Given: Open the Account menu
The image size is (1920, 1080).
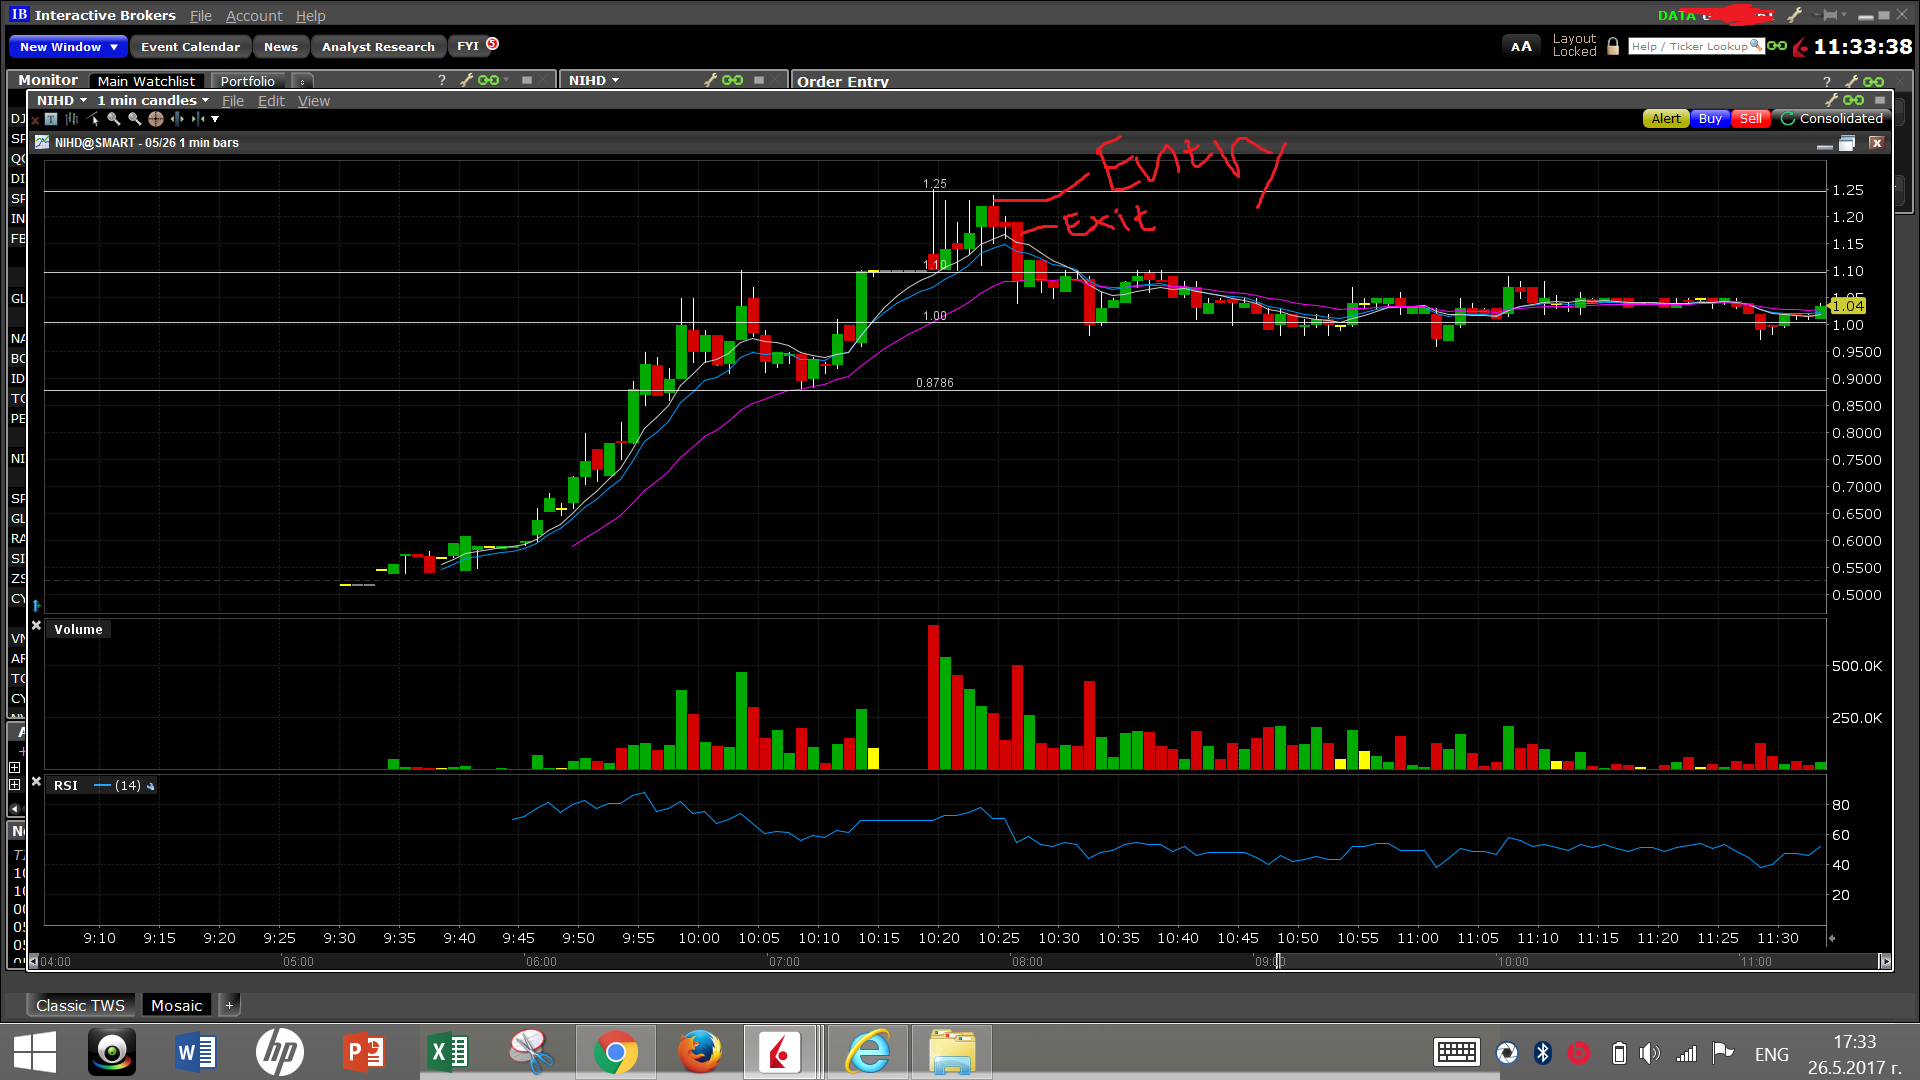Looking at the screenshot, I should 254,16.
